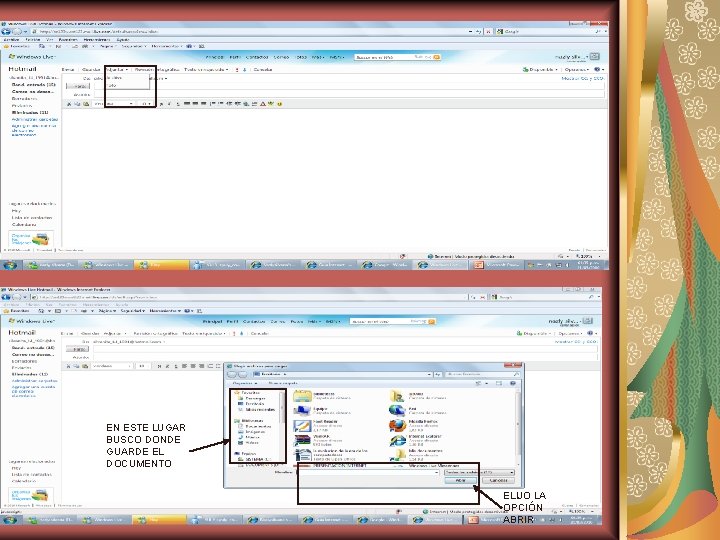Open Calendario in the top sidebar
Screen dimensions: 720x540
pos(24,225)
